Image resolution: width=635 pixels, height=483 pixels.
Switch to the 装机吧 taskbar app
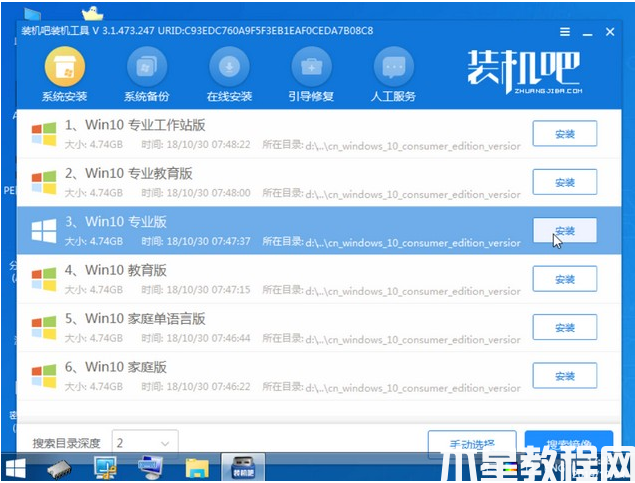(243, 467)
